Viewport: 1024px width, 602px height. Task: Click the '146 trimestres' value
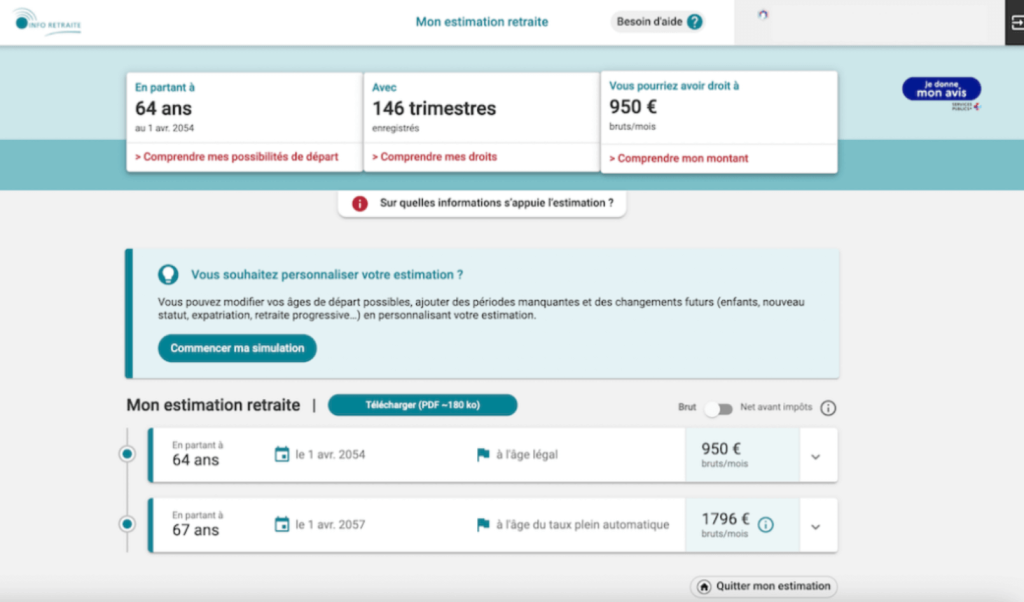coord(434,108)
